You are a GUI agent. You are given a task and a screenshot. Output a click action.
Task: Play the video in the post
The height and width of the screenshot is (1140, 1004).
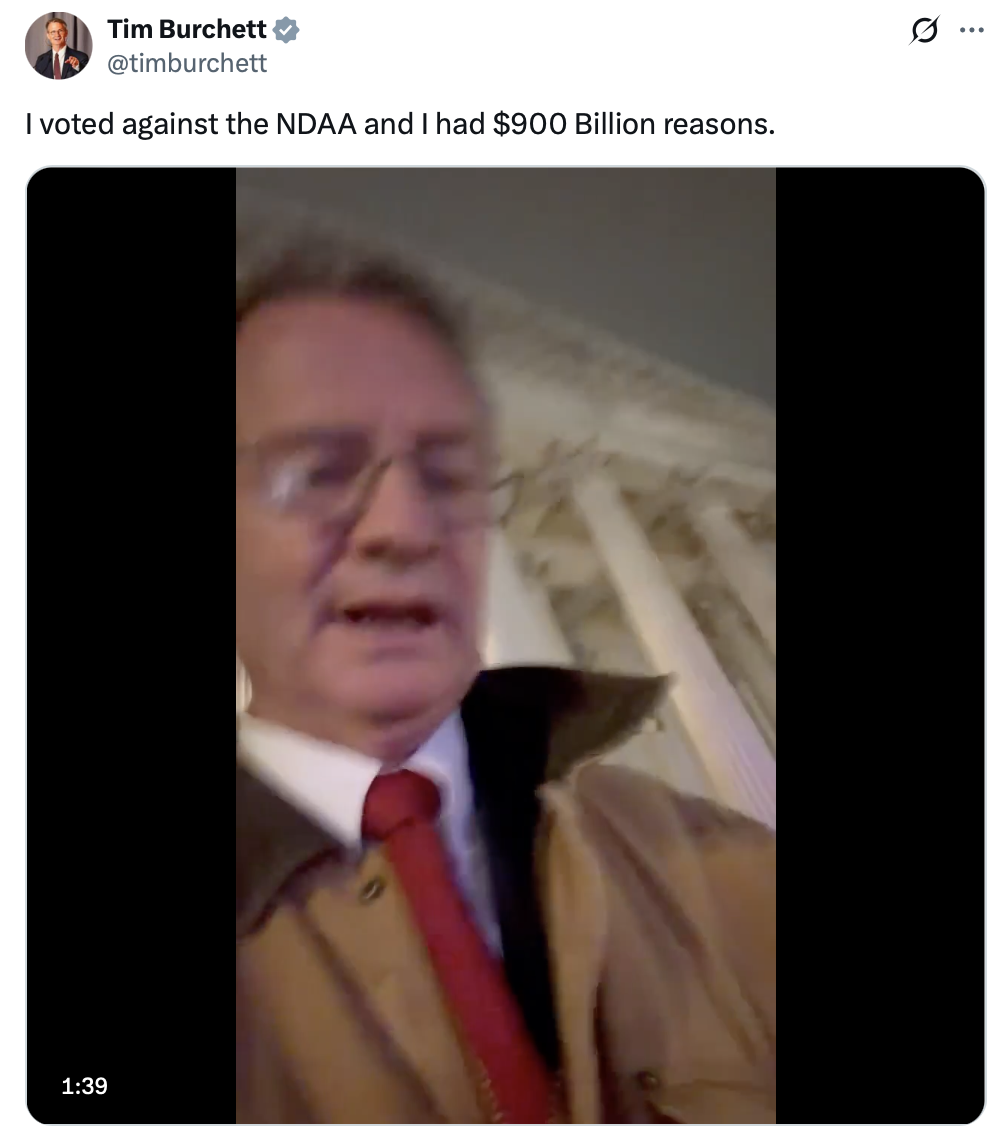pyautogui.click(x=505, y=645)
